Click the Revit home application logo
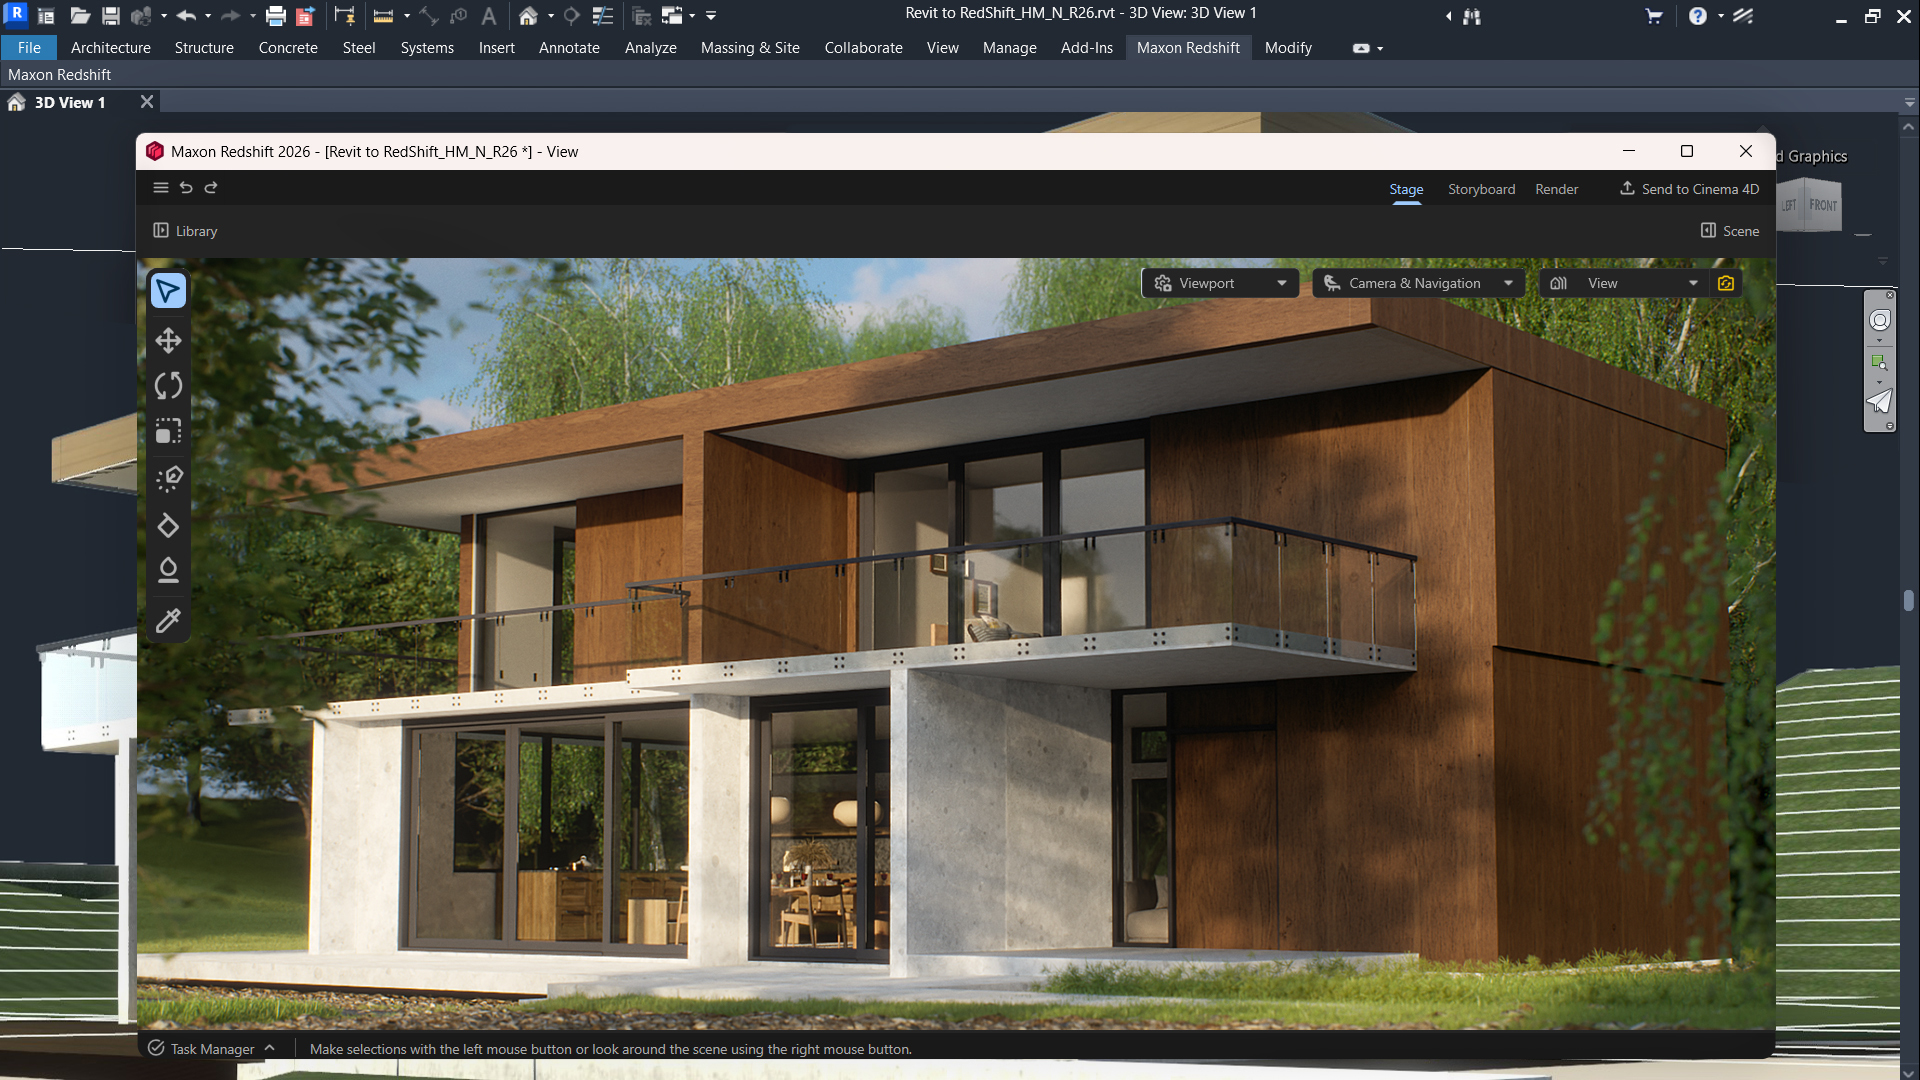 click(x=16, y=14)
